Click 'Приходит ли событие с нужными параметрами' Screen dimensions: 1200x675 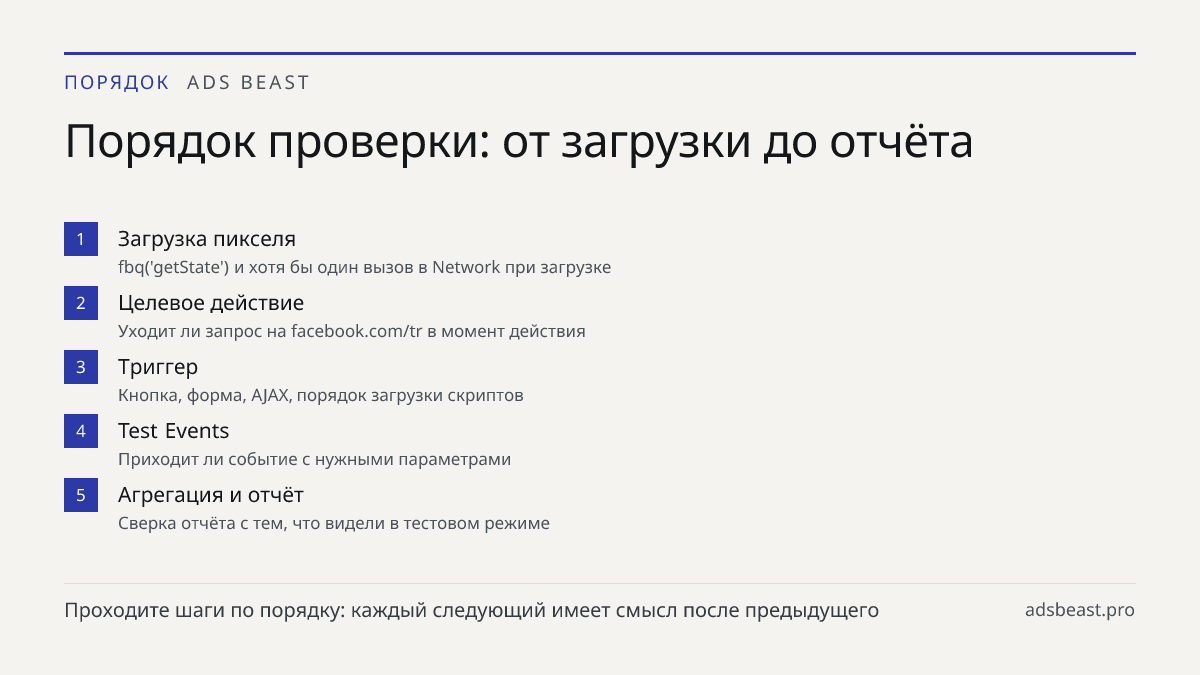pos(315,460)
